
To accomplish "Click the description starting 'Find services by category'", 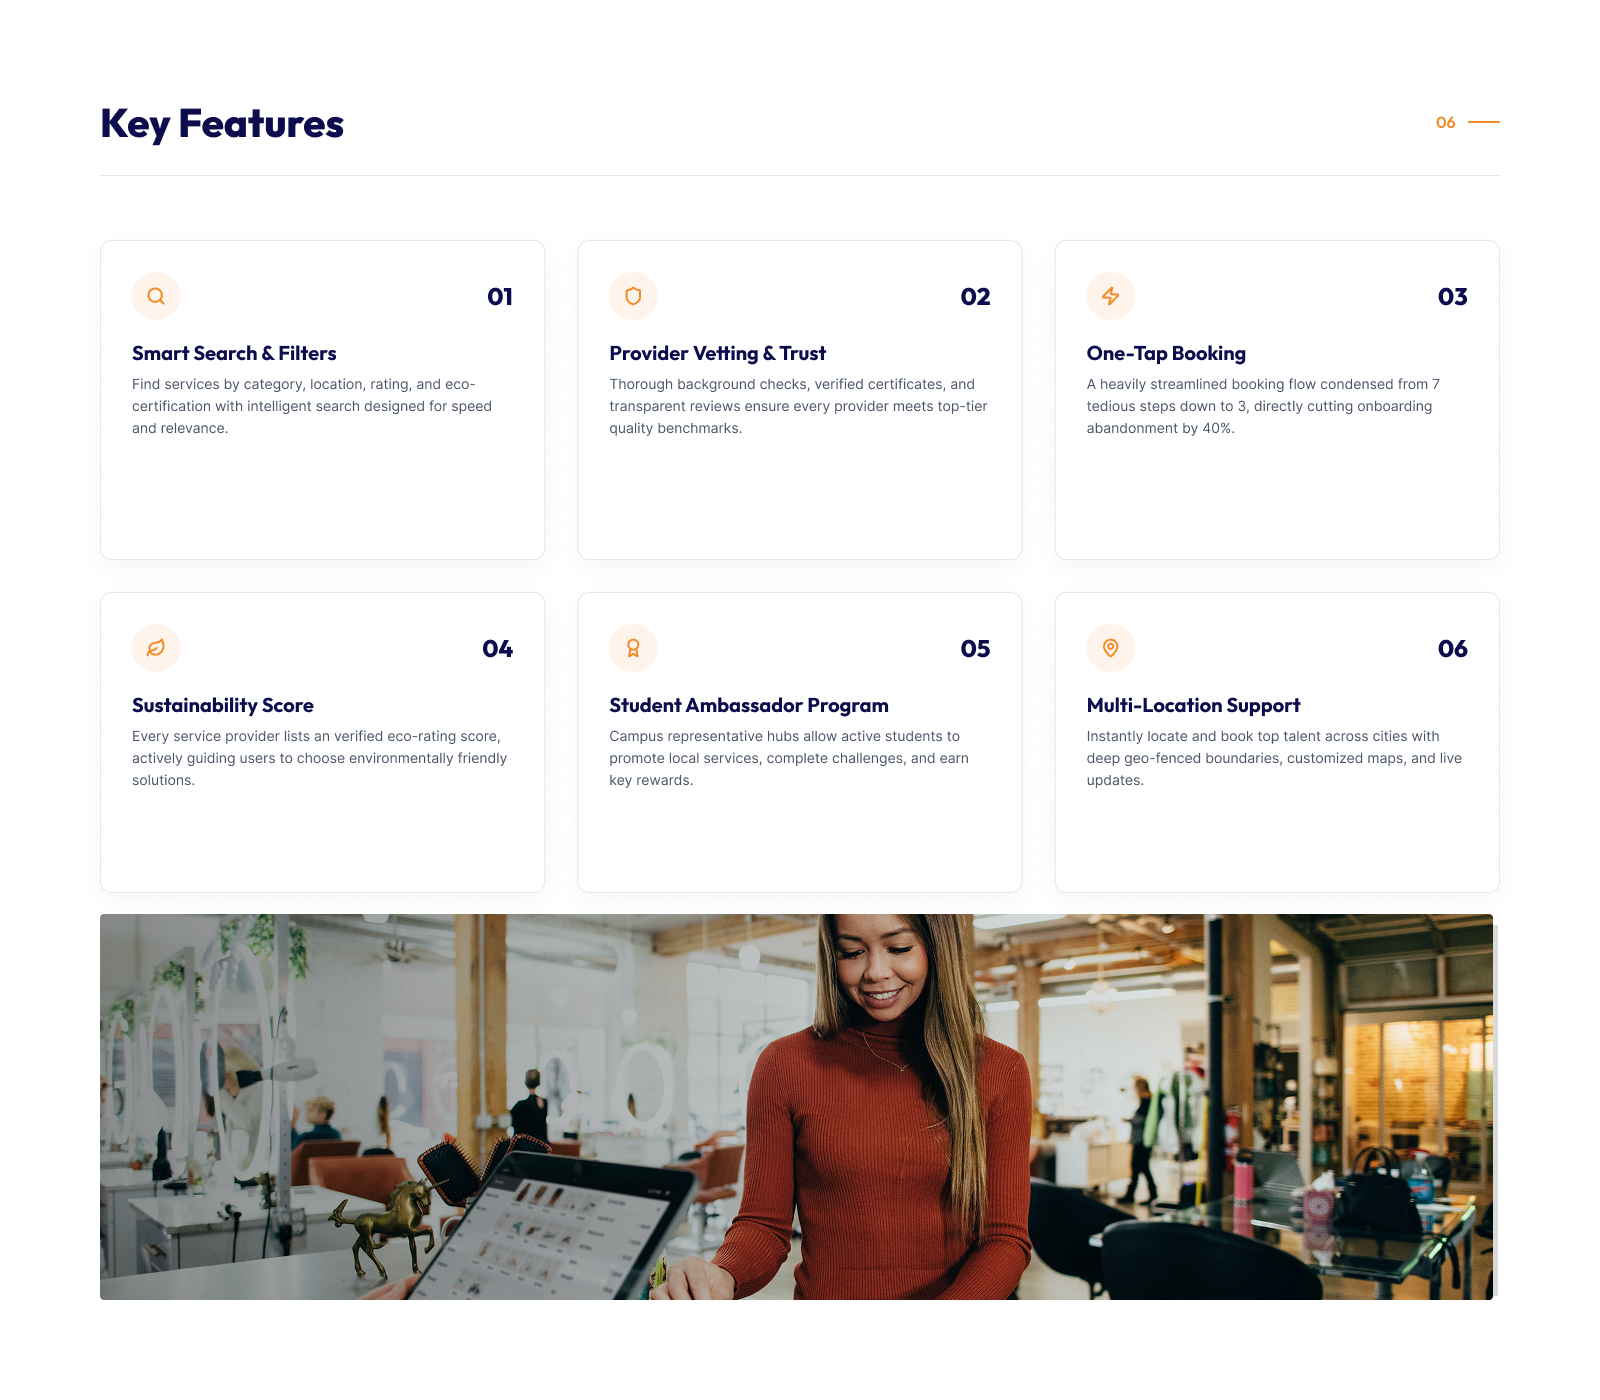I will pos(312,406).
